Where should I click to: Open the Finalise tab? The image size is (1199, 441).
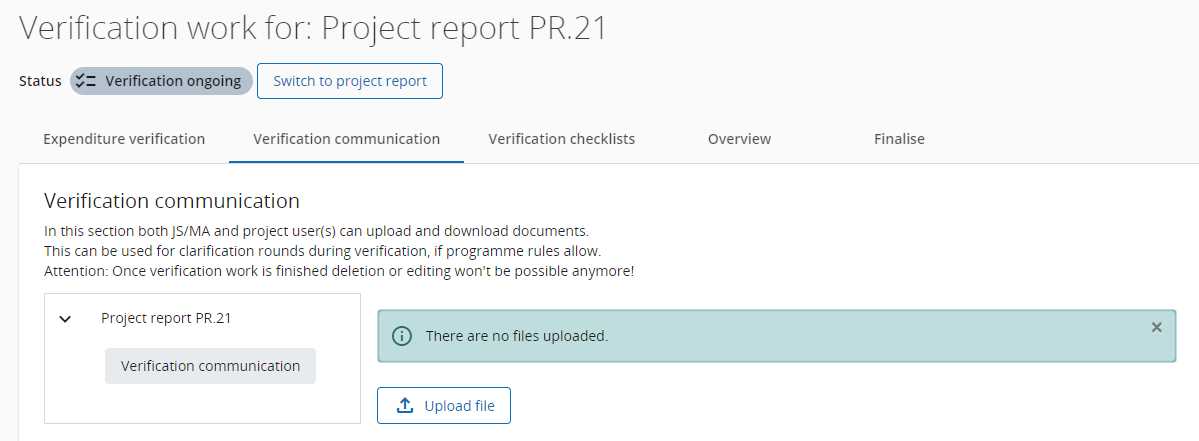click(899, 139)
